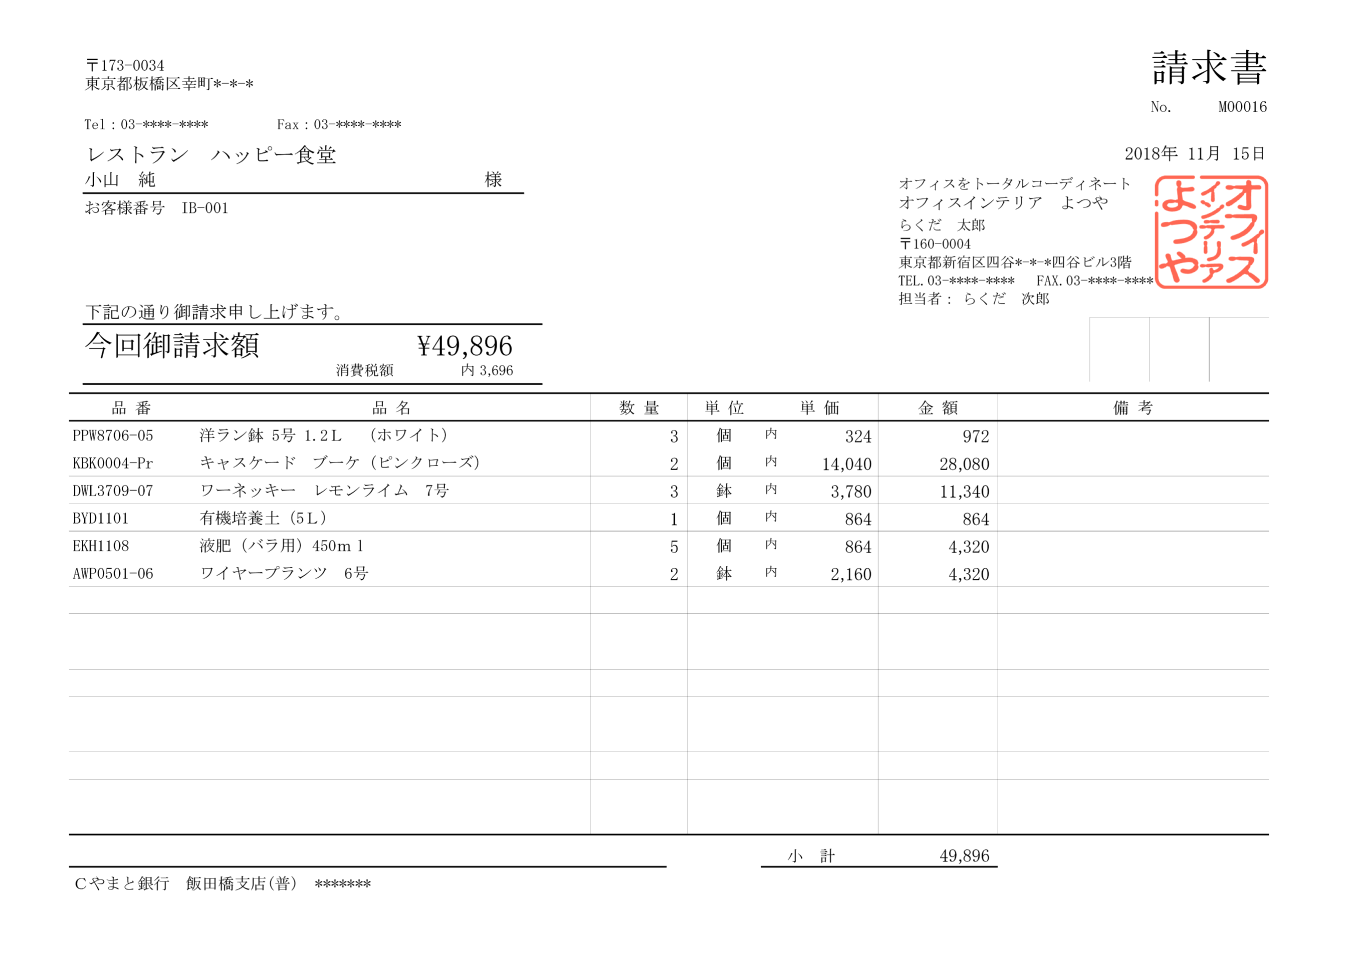This screenshot has height=966, width=1366.
Task: Click the unit price 14,040
Action: point(847,465)
